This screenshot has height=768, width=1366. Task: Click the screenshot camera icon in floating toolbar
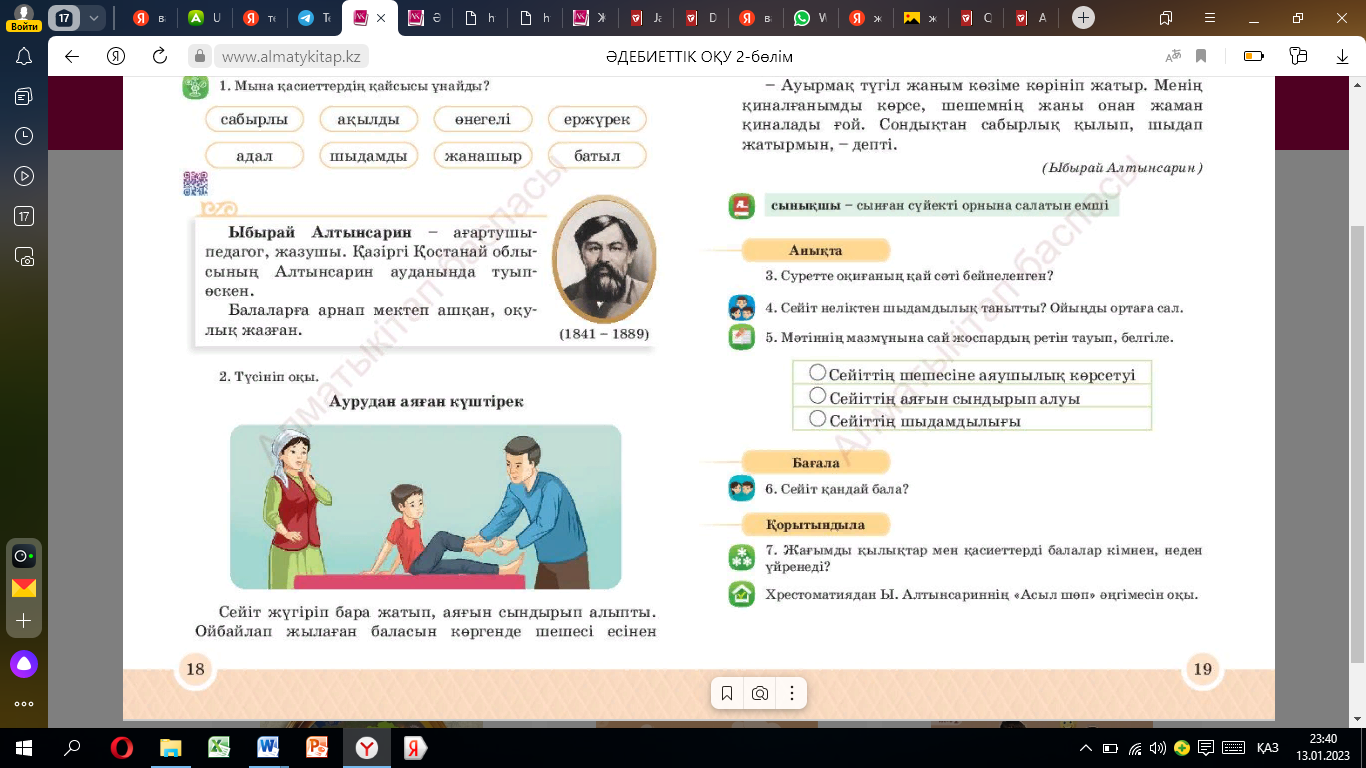pos(760,693)
